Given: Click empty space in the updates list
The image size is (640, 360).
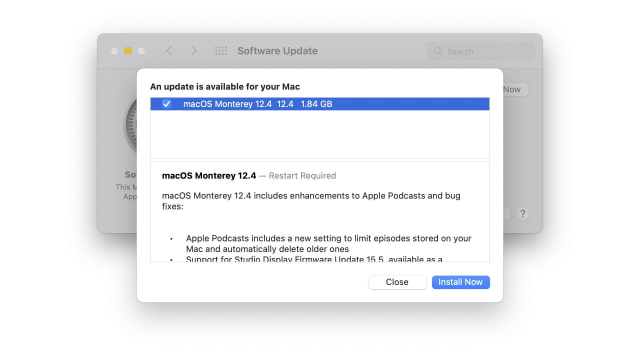Looking at the screenshot, I should tap(320, 134).
